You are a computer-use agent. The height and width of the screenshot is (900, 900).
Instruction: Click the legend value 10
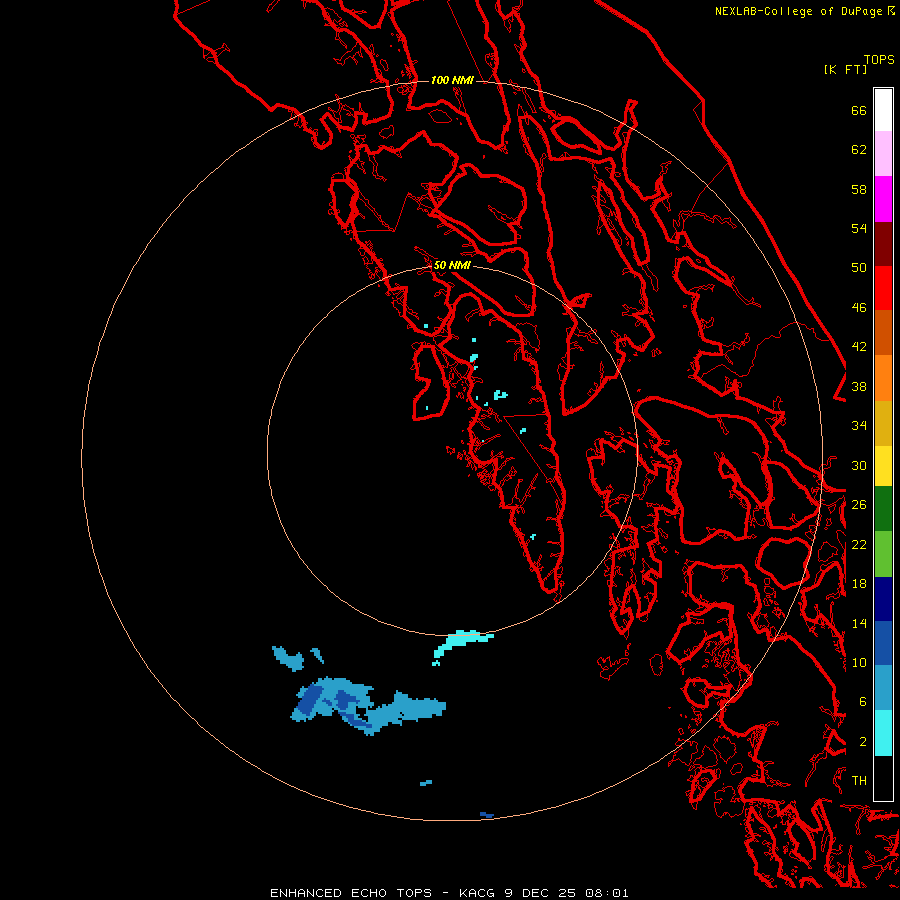point(859,663)
